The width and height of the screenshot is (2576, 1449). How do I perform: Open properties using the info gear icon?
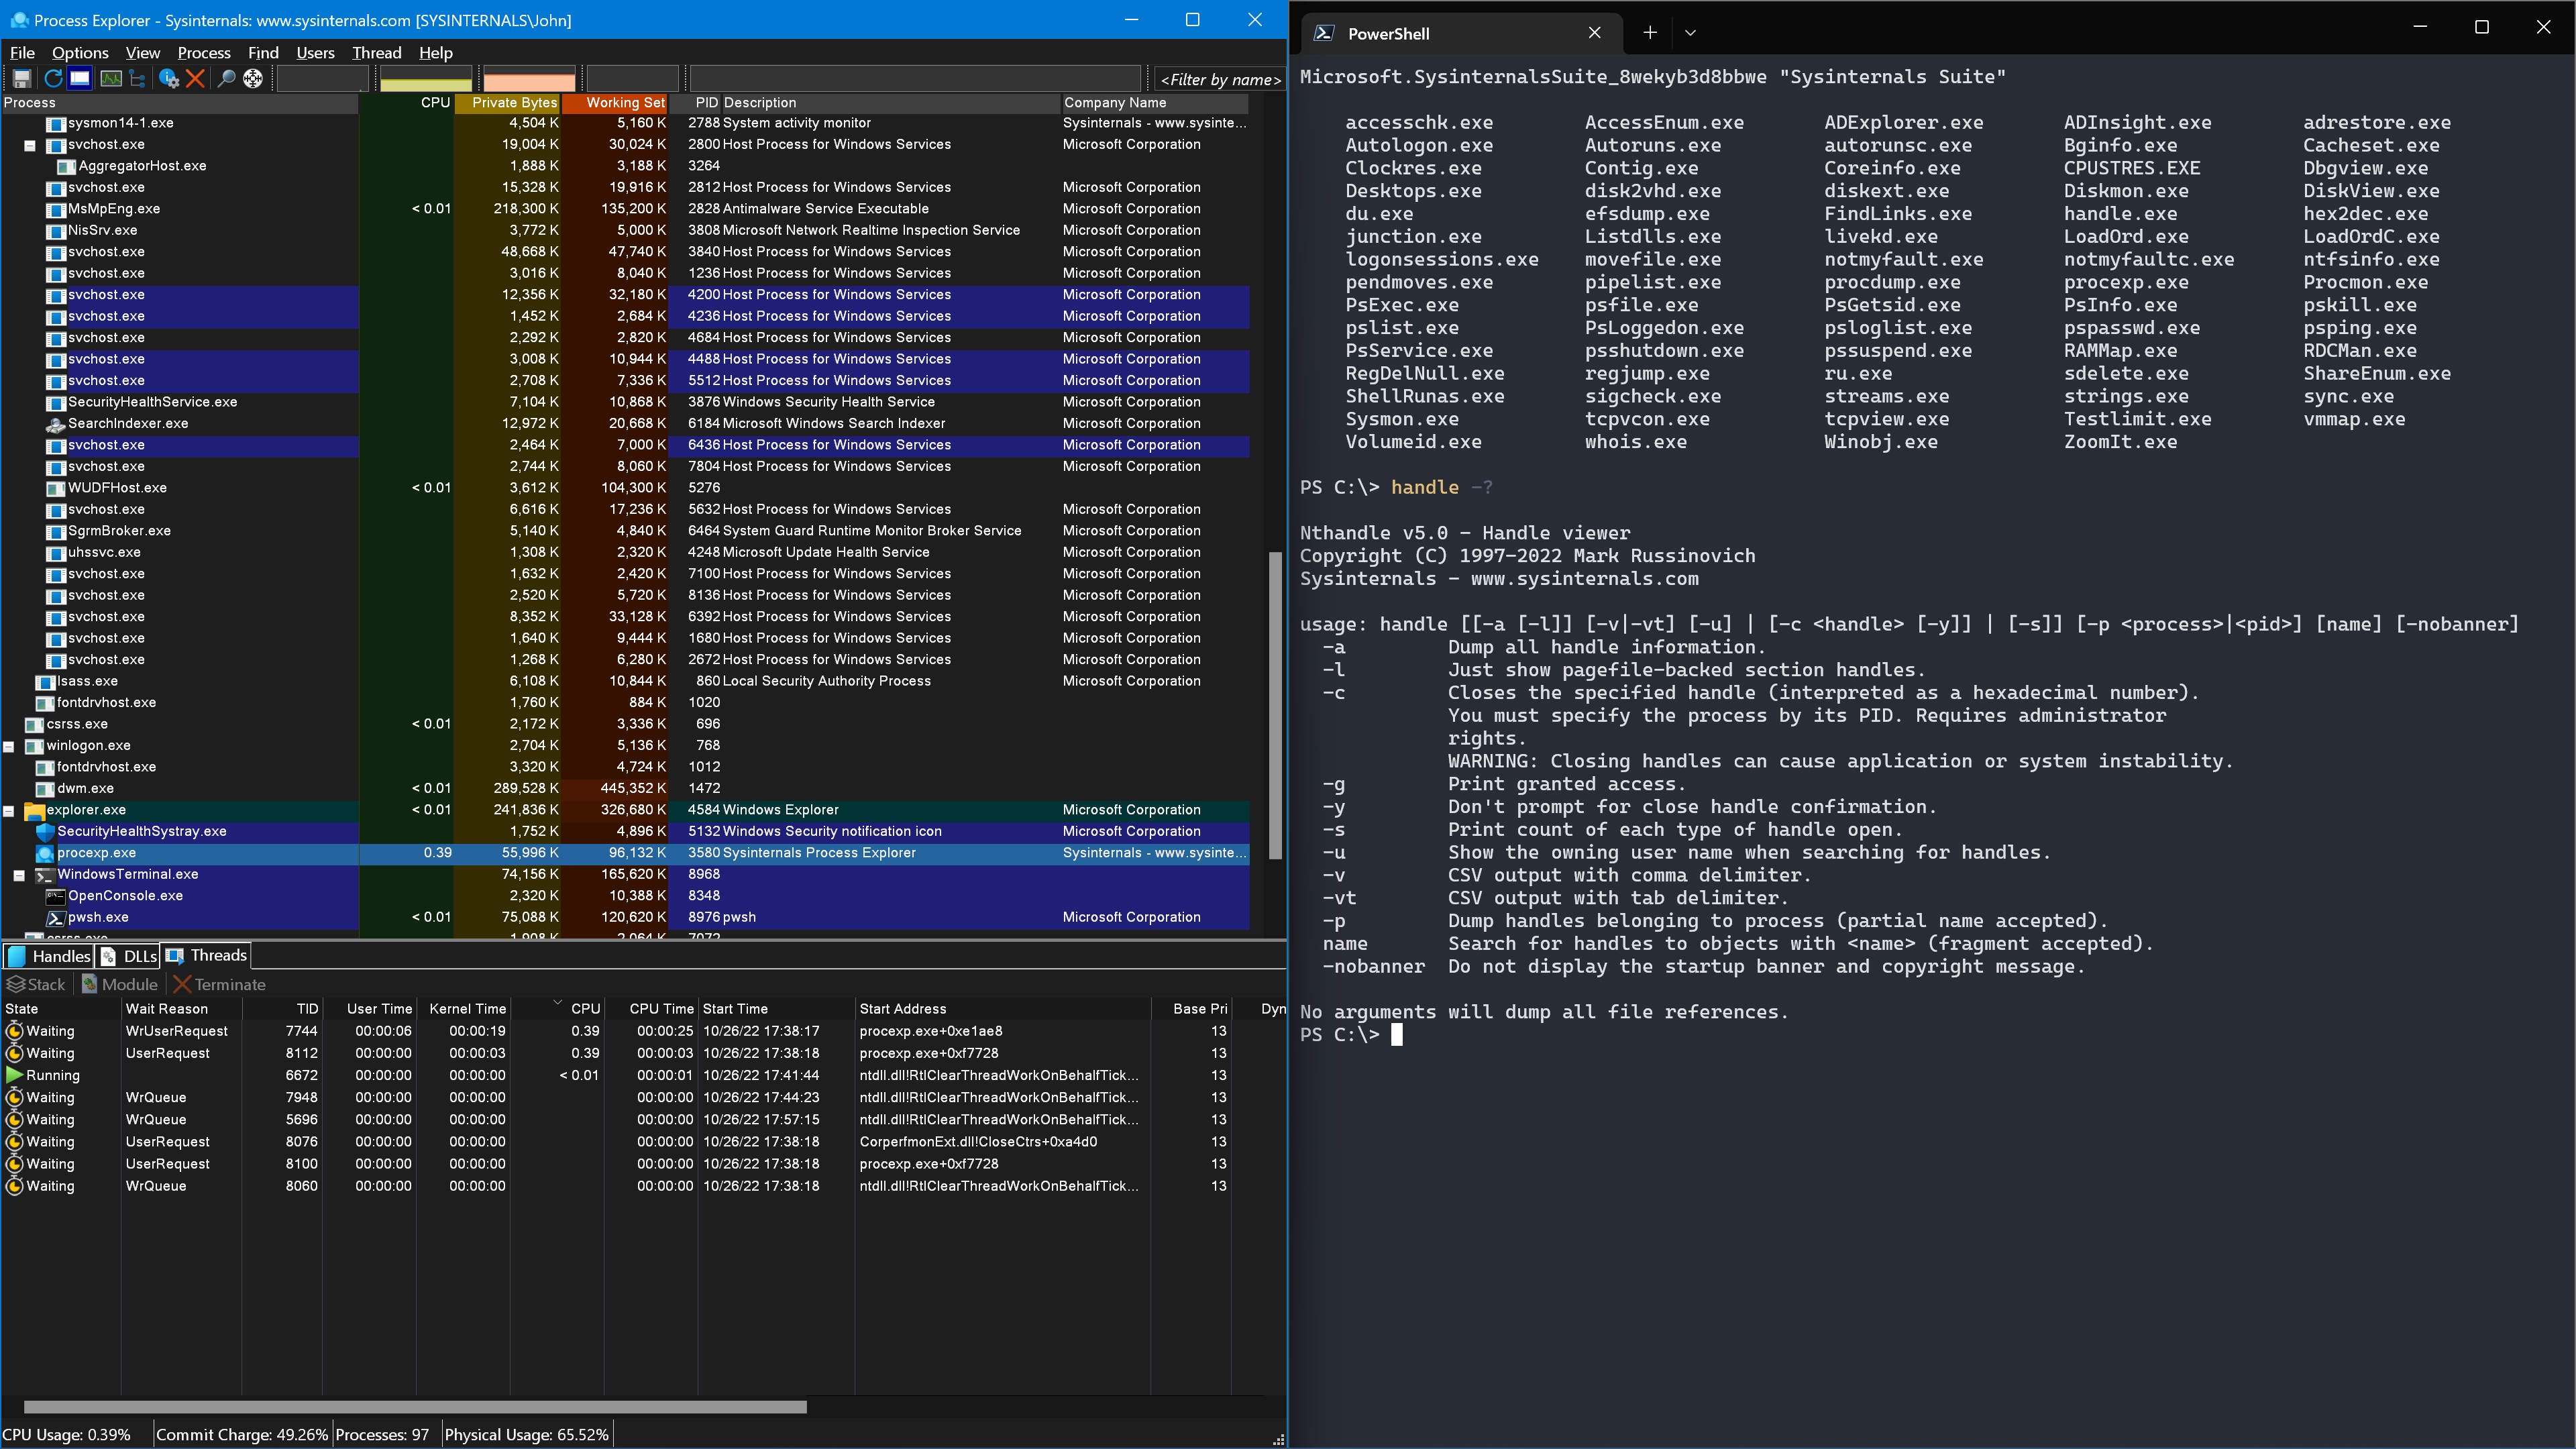tap(168, 78)
